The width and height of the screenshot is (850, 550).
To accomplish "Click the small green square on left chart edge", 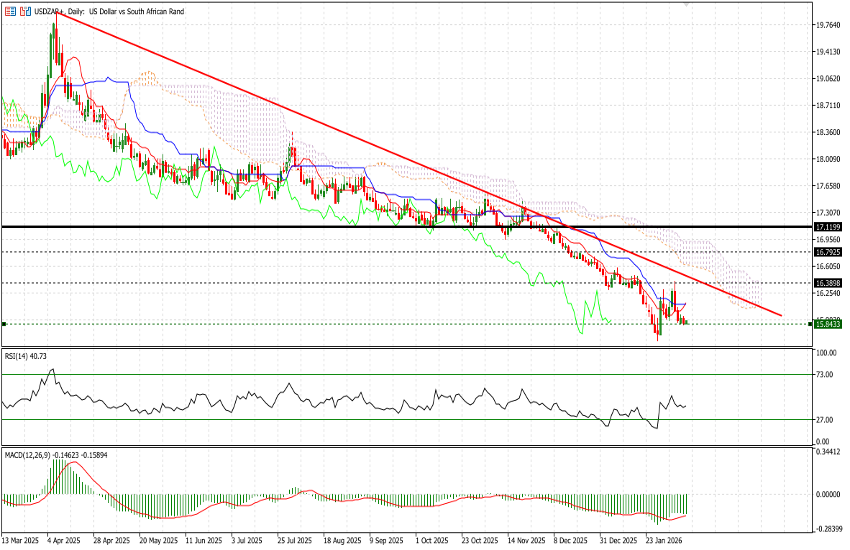I will click(x=4, y=323).
